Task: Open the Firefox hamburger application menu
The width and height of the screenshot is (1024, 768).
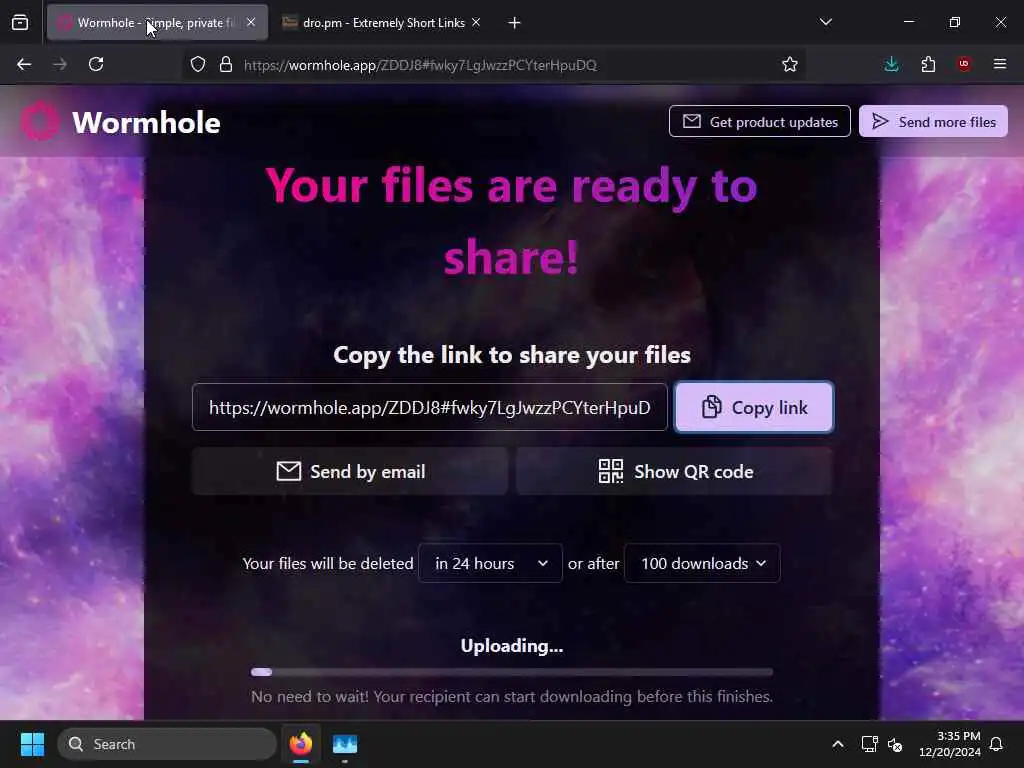Action: (1000, 64)
